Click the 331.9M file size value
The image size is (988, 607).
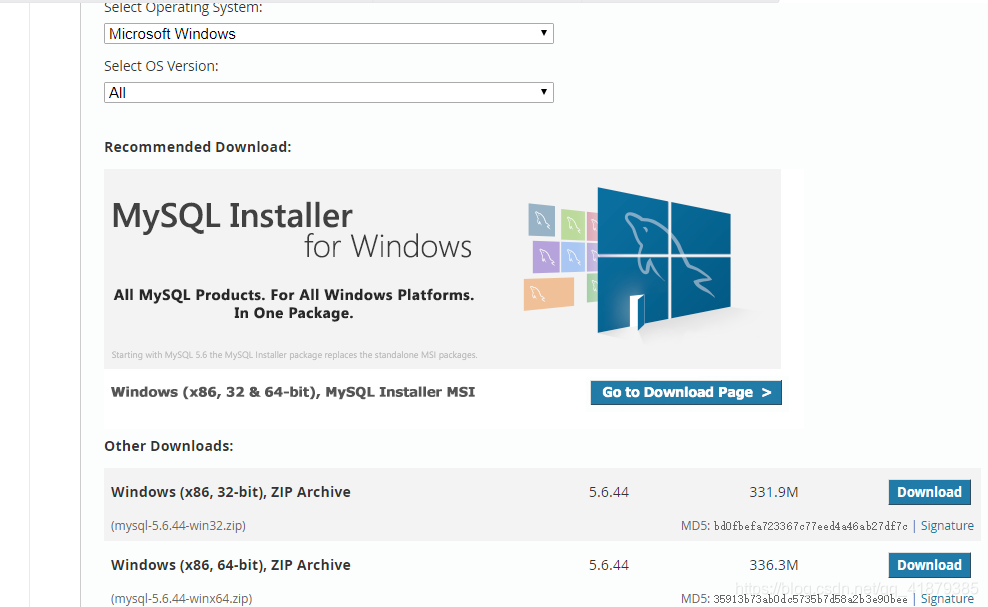(x=774, y=492)
